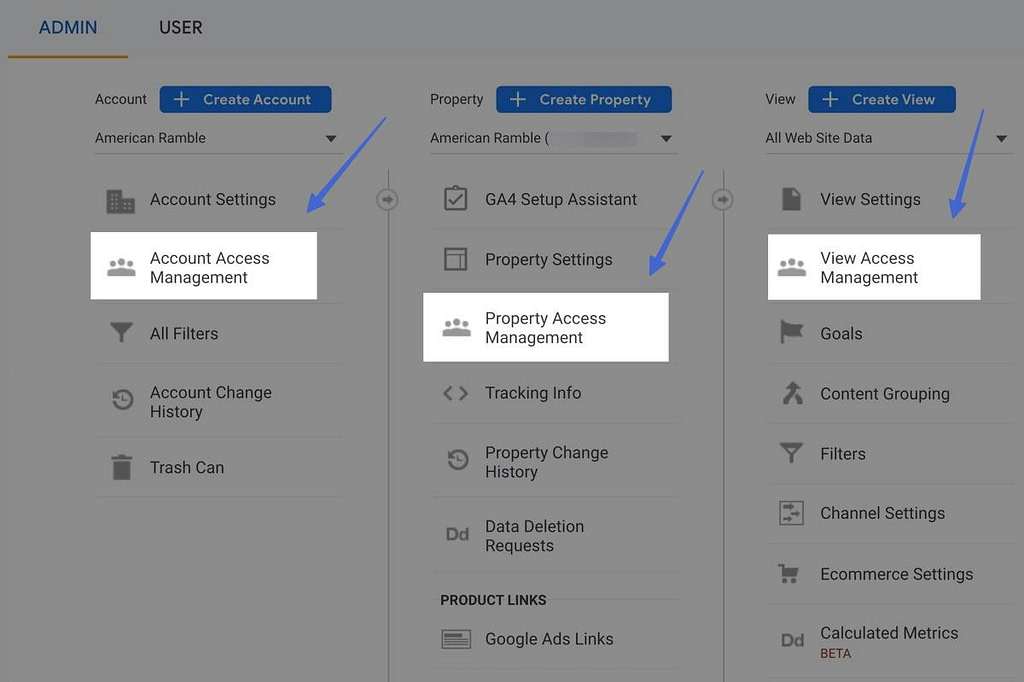This screenshot has height=682, width=1024.
Task: Select the ADMIN tab
Action: pyautogui.click(x=67, y=27)
